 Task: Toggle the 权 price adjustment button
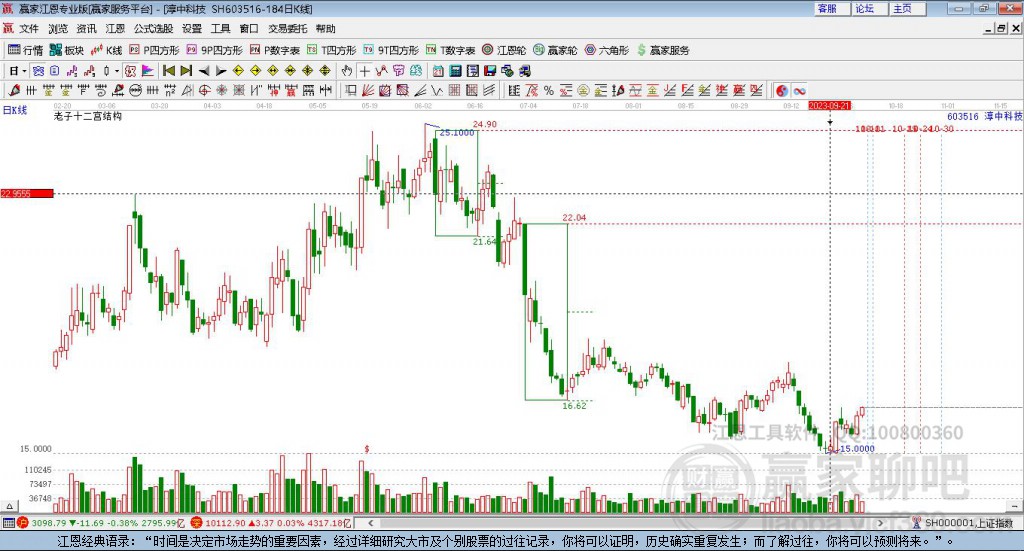[130, 71]
